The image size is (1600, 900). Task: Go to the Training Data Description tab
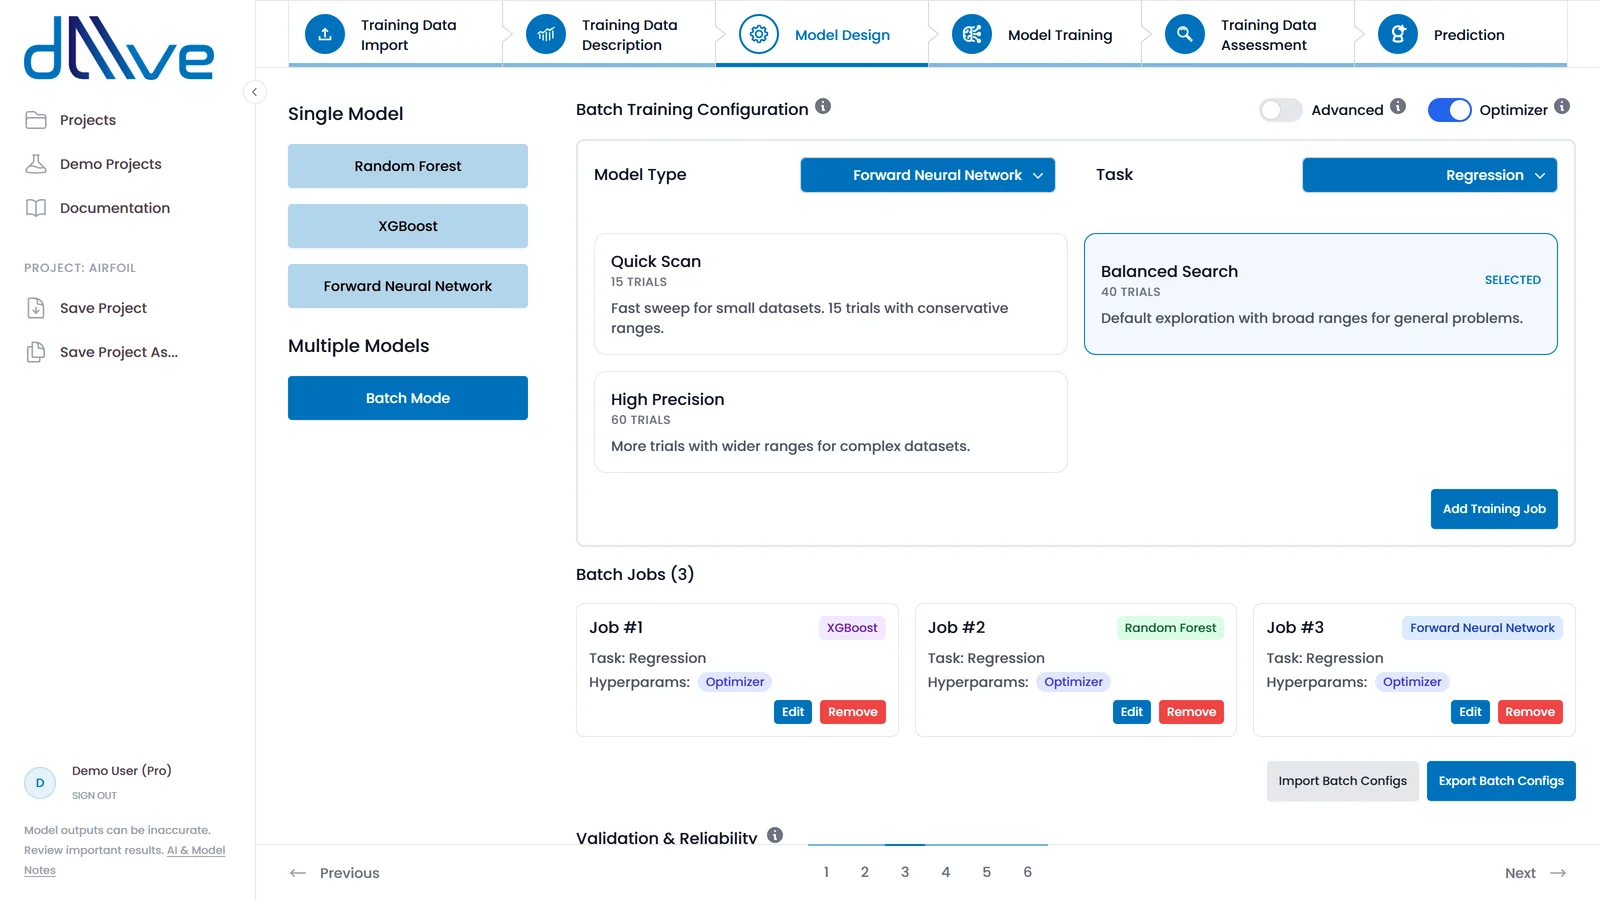tap(609, 35)
